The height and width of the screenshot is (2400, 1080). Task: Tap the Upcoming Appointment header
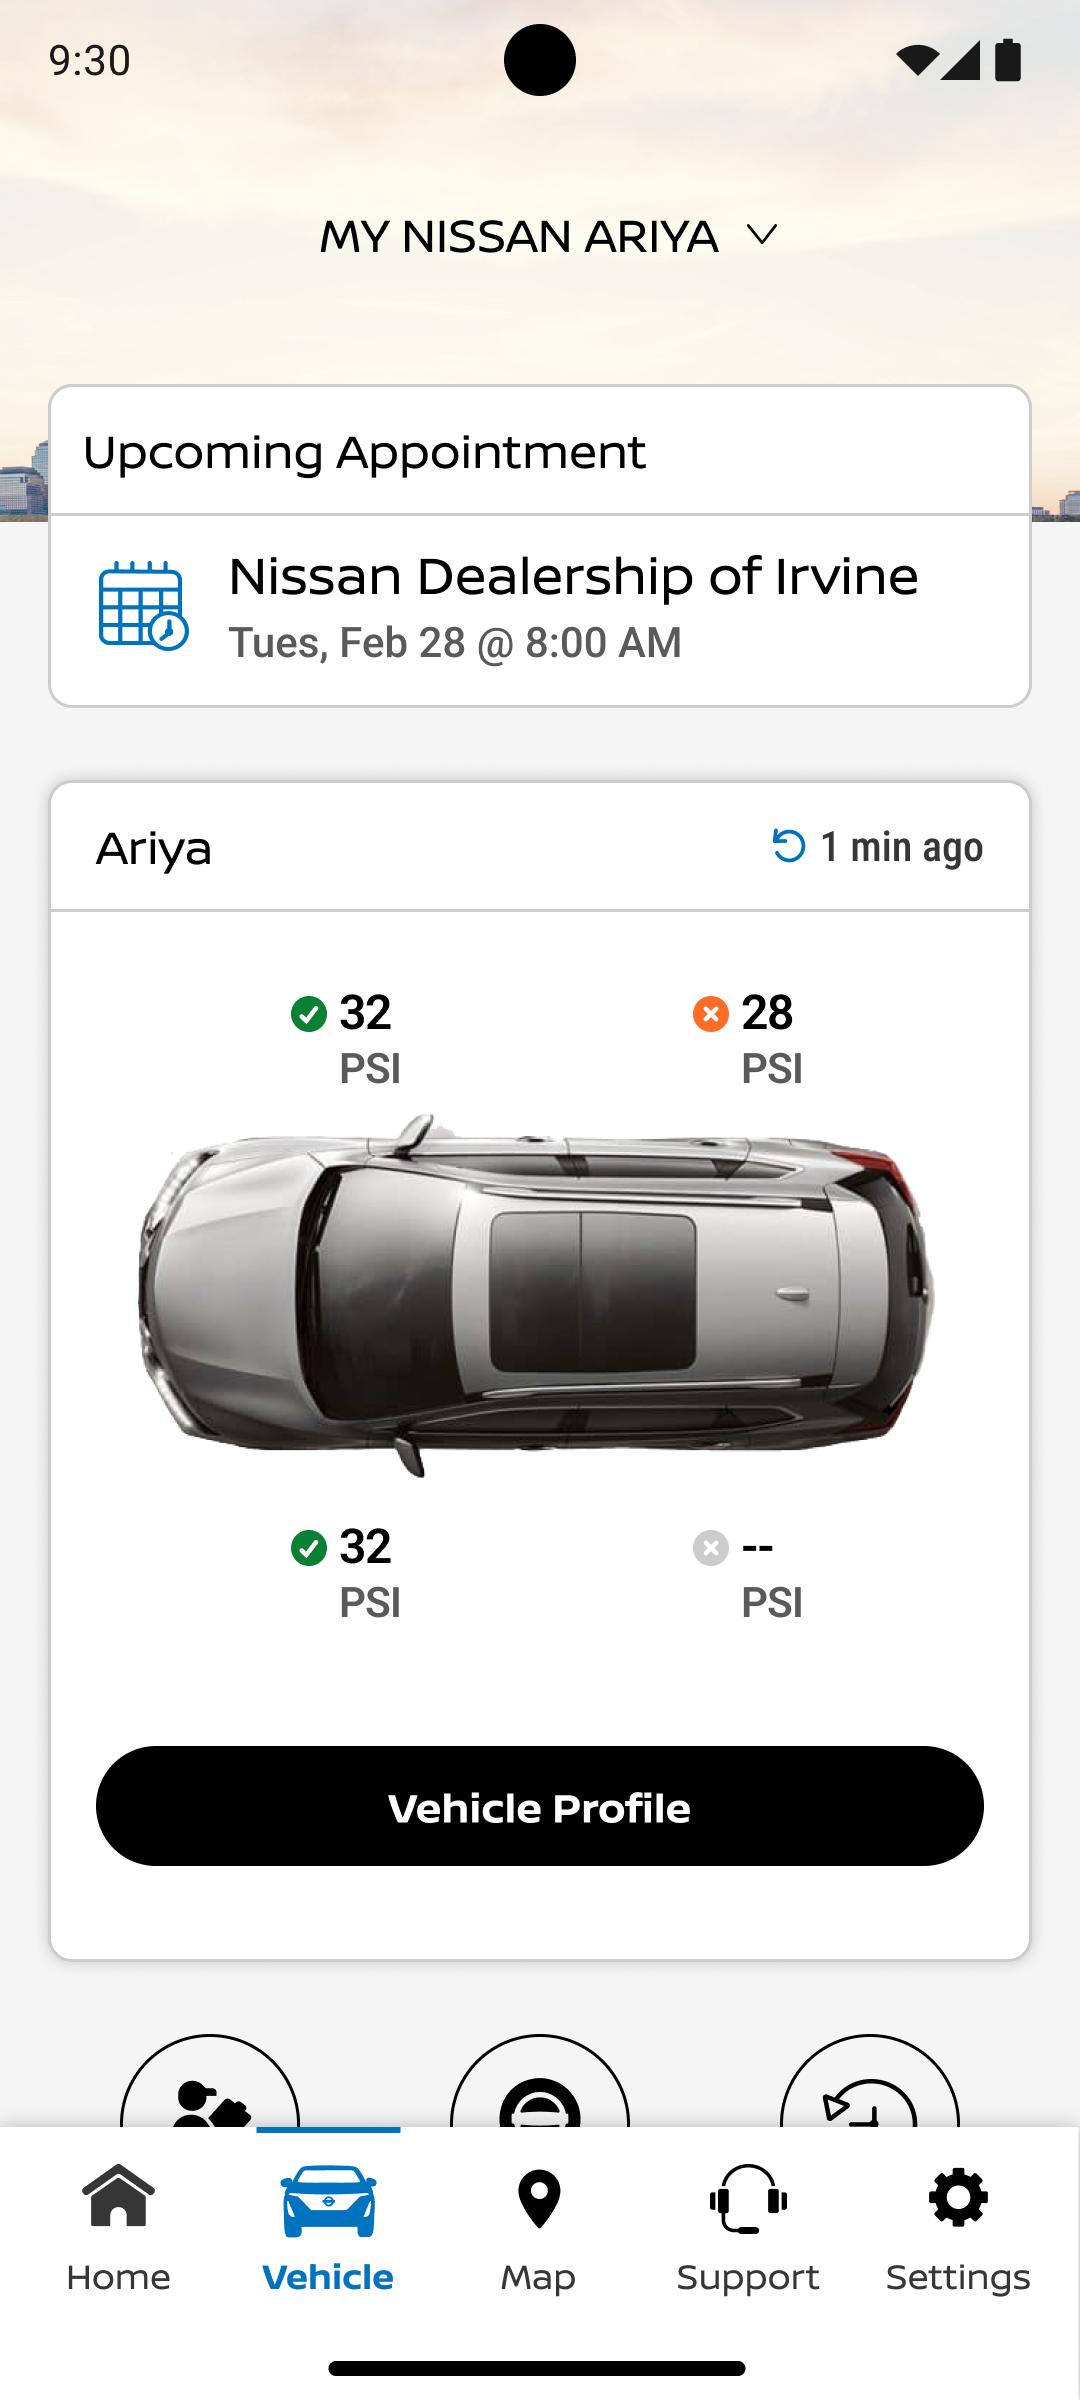click(x=365, y=452)
